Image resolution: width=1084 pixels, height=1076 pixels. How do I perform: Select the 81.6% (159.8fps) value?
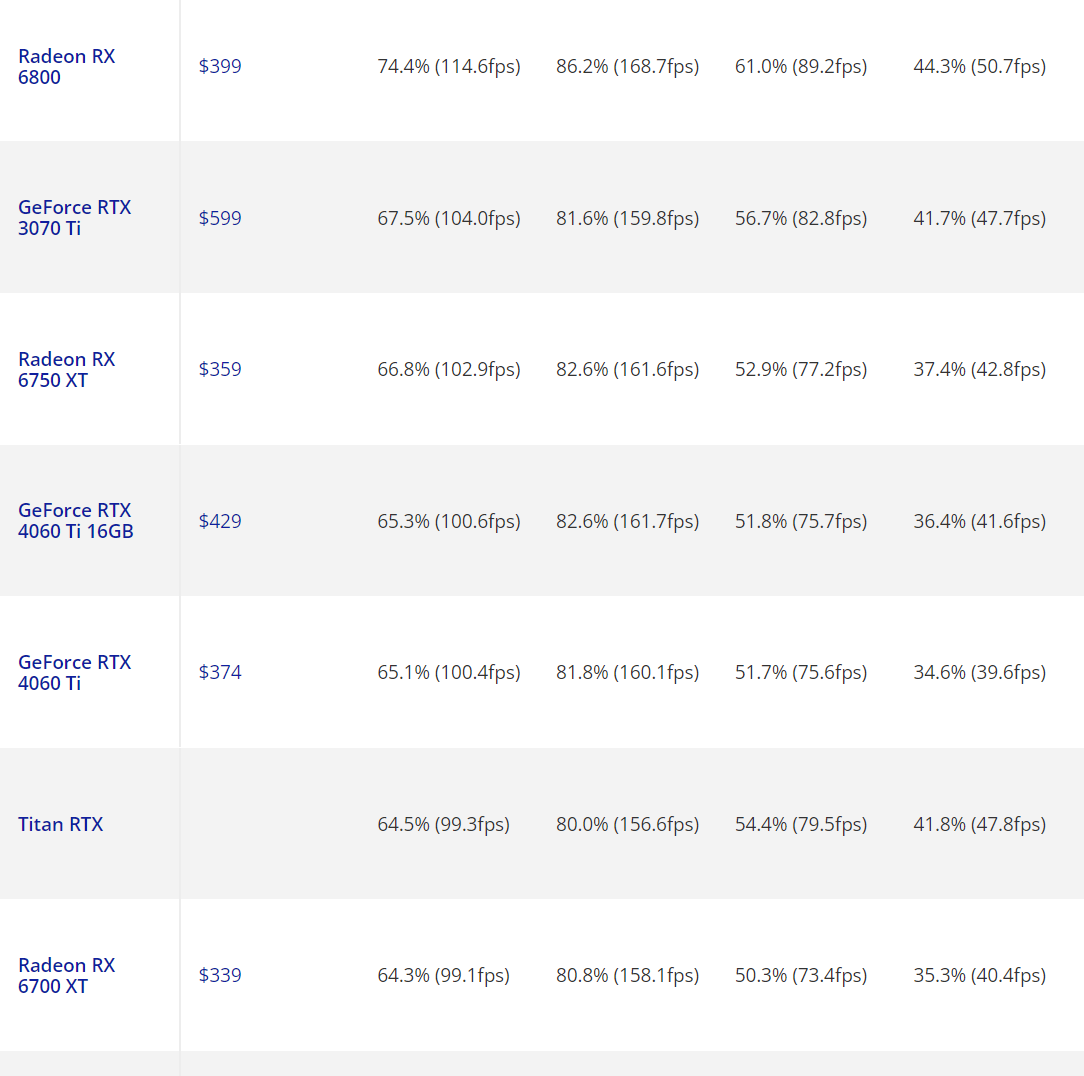(x=628, y=218)
